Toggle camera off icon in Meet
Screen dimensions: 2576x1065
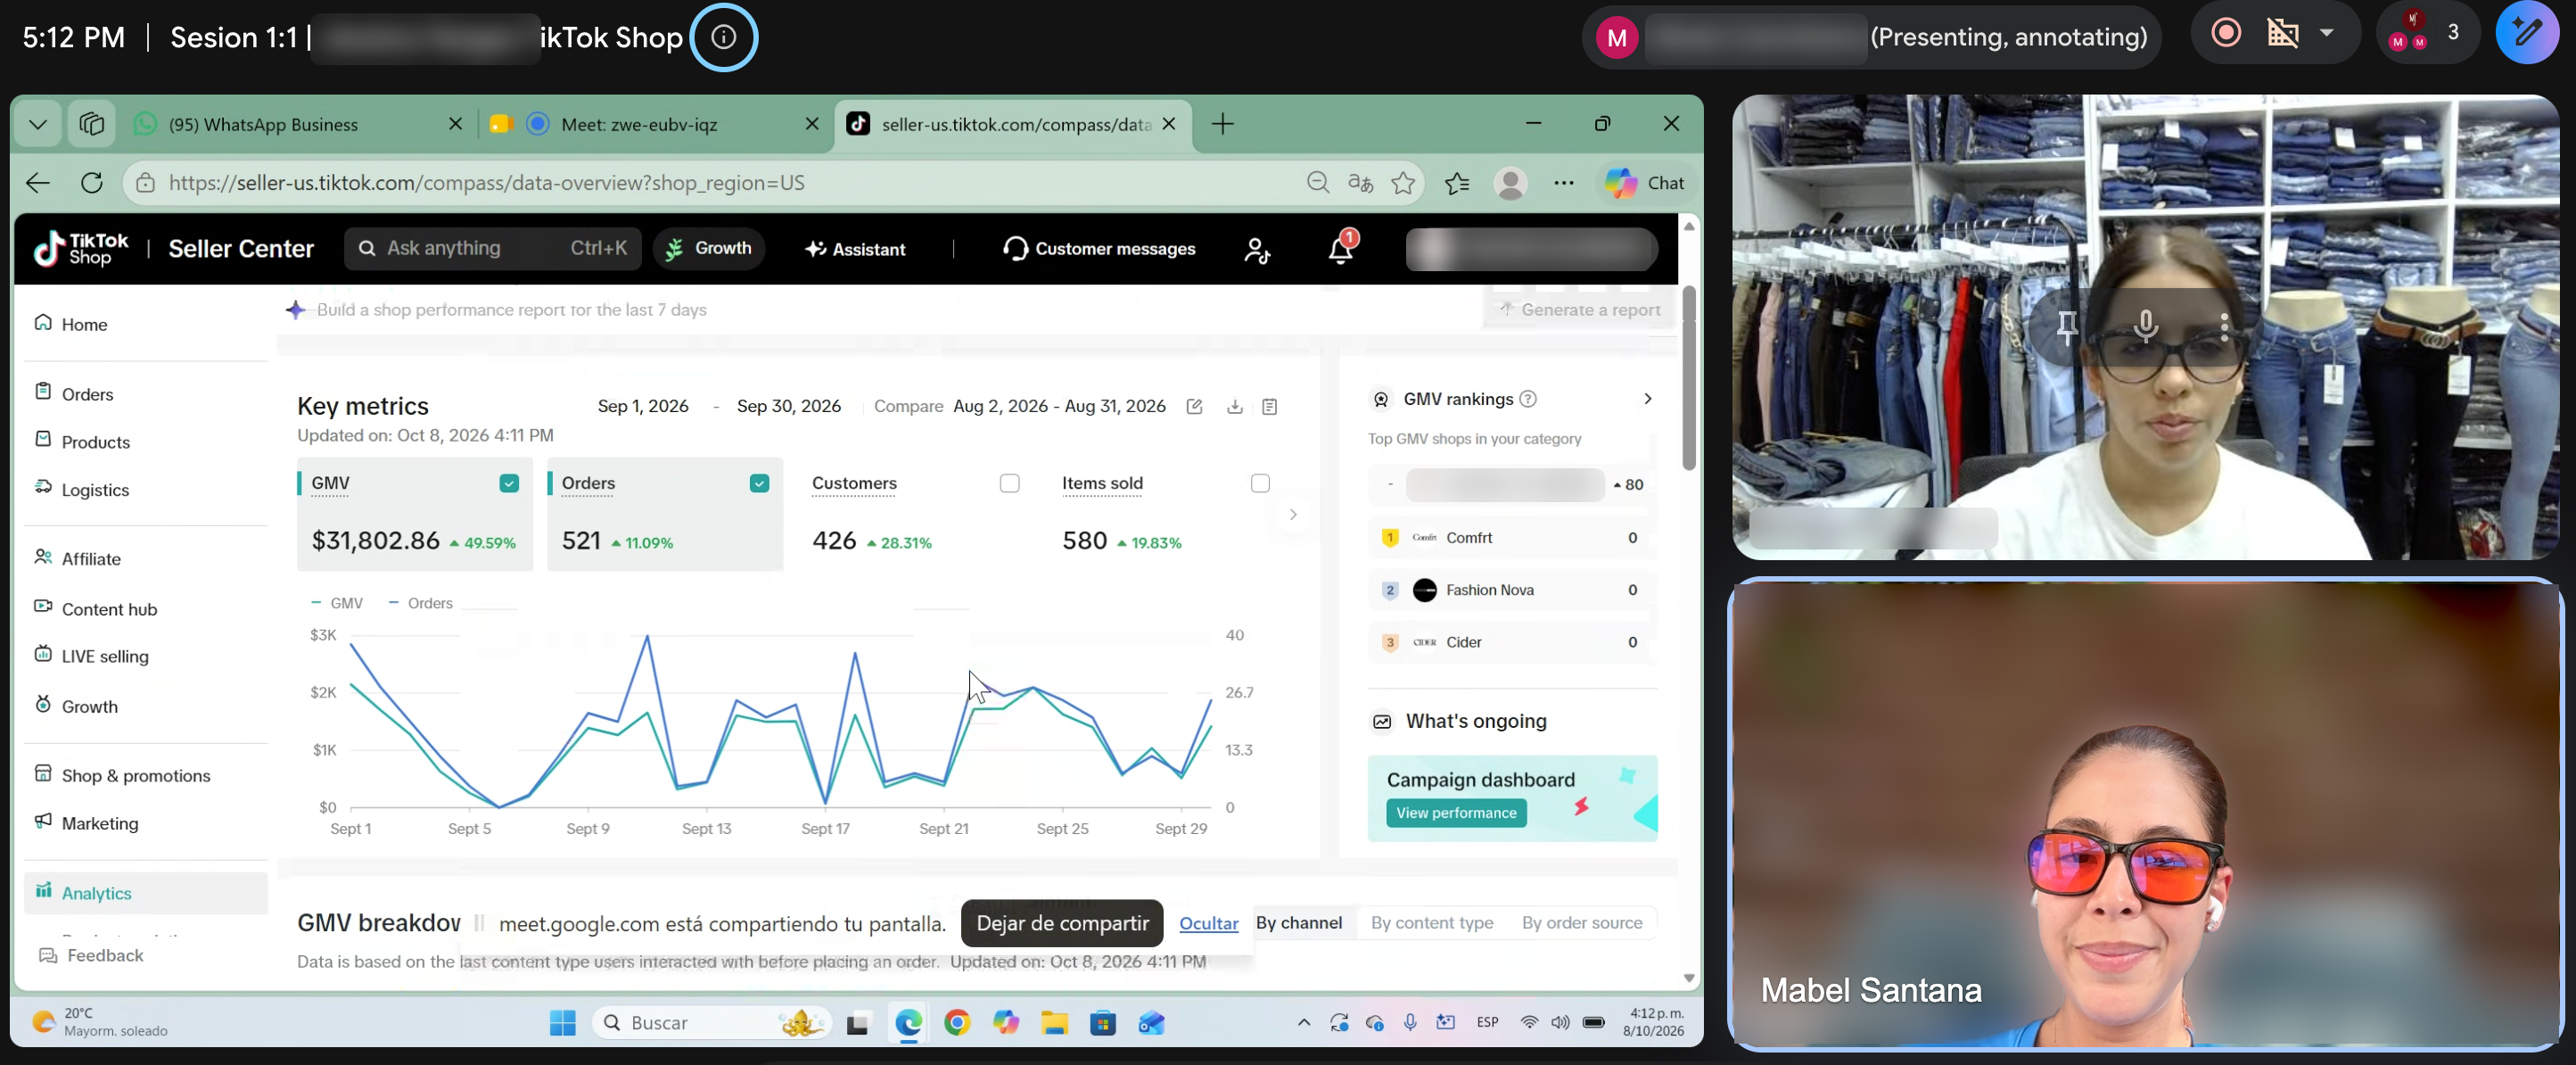[2283, 34]
